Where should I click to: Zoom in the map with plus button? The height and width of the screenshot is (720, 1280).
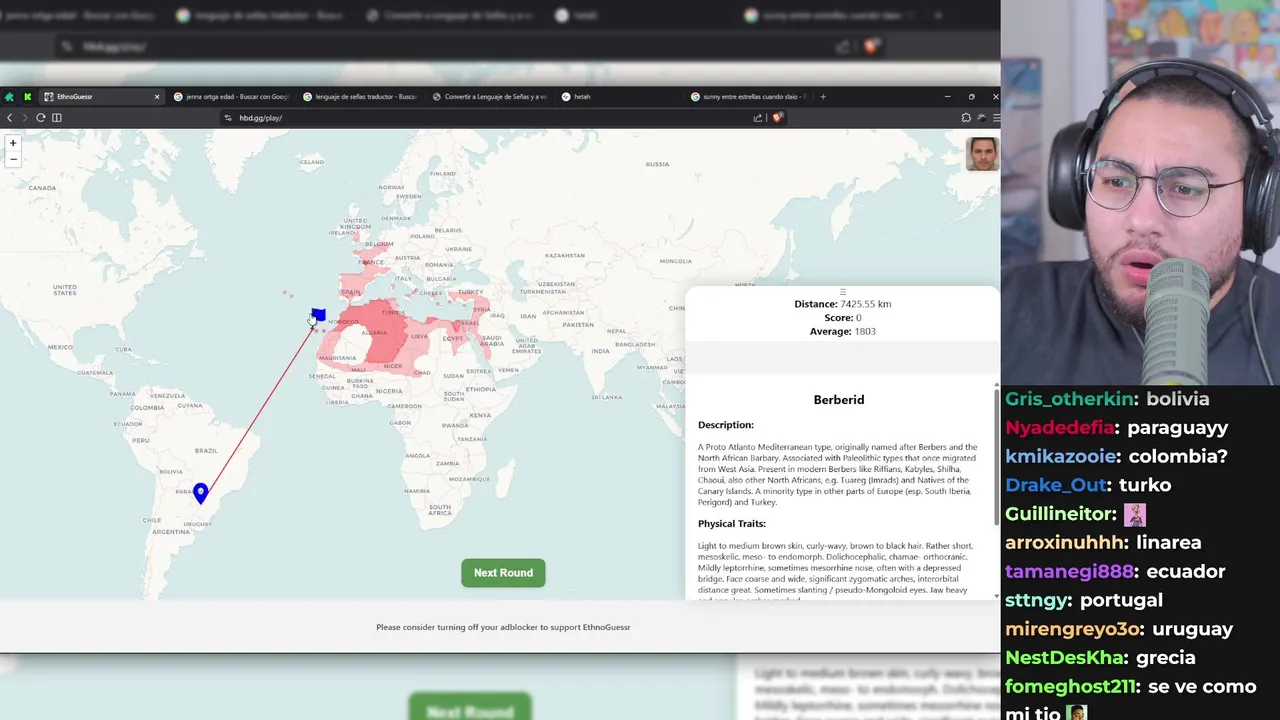[x=13, y=143]
